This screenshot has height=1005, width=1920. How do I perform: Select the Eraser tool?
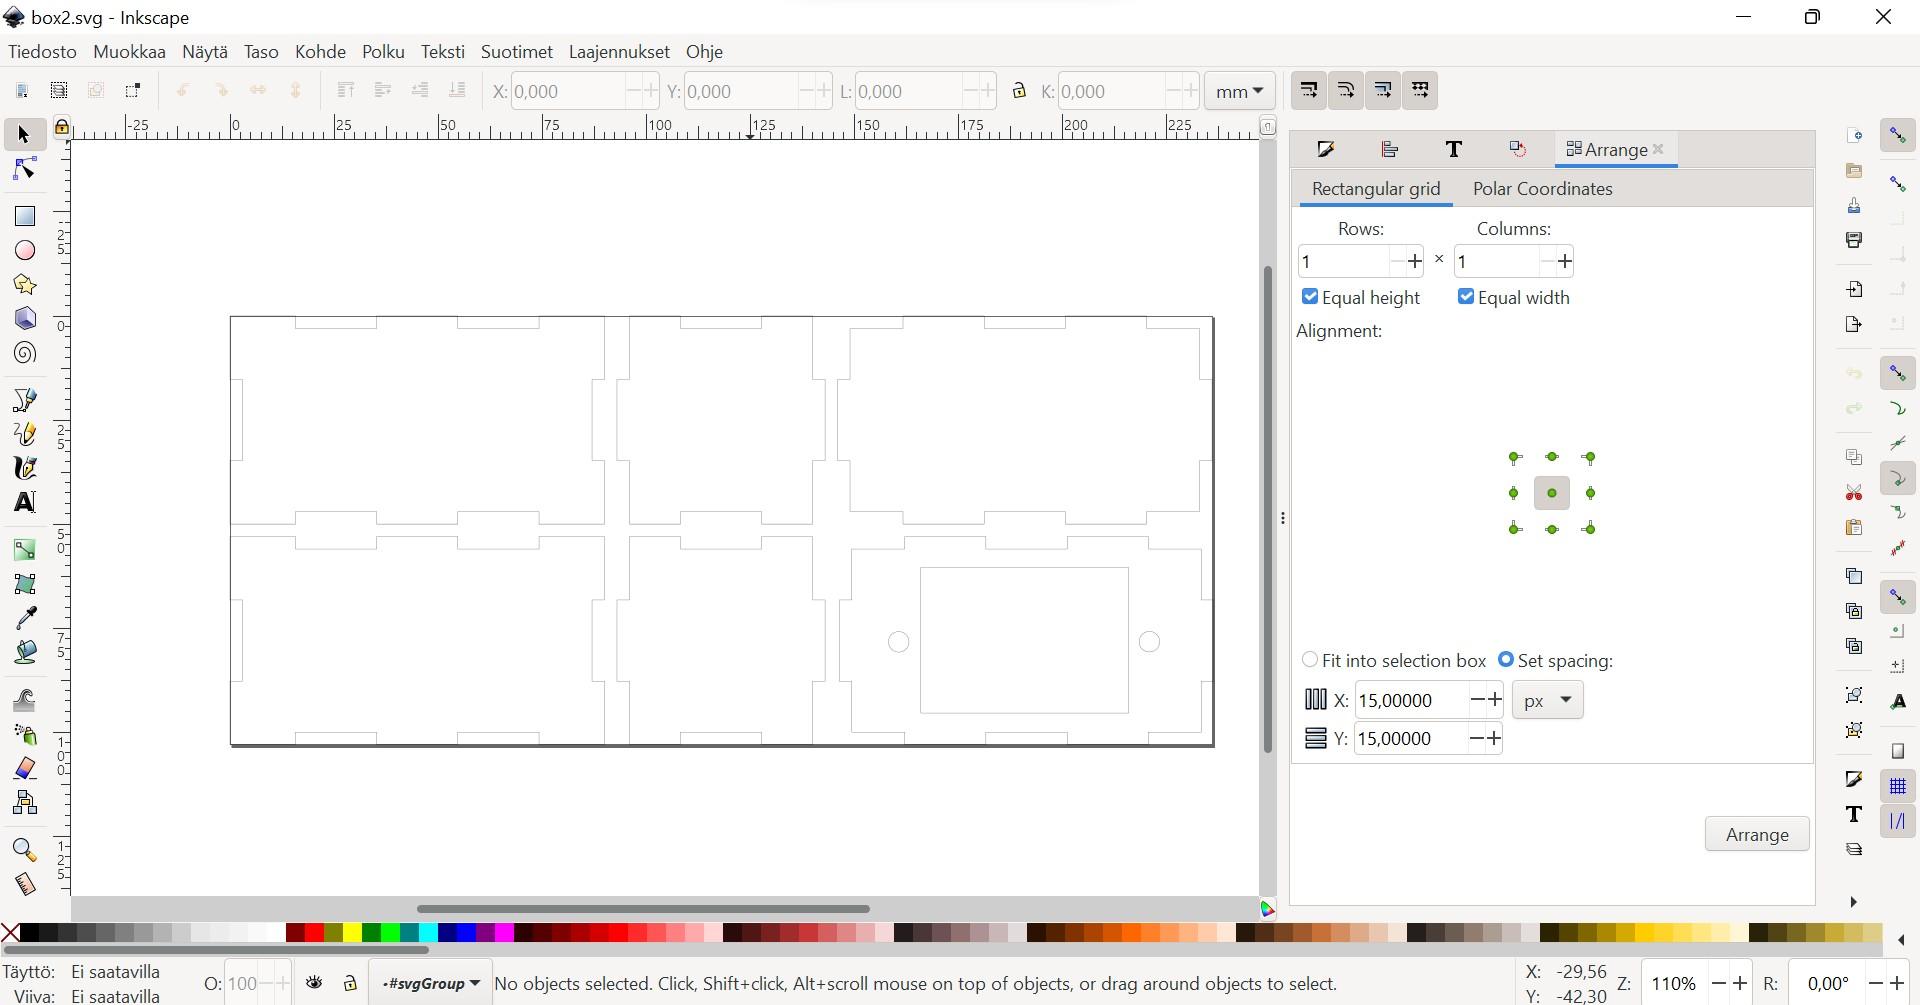tap(24, 768)
